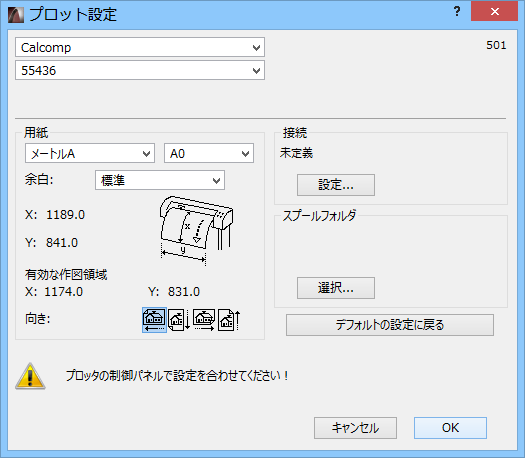Click the question mark help button
The image size is (525, 458).
(457, 12)
